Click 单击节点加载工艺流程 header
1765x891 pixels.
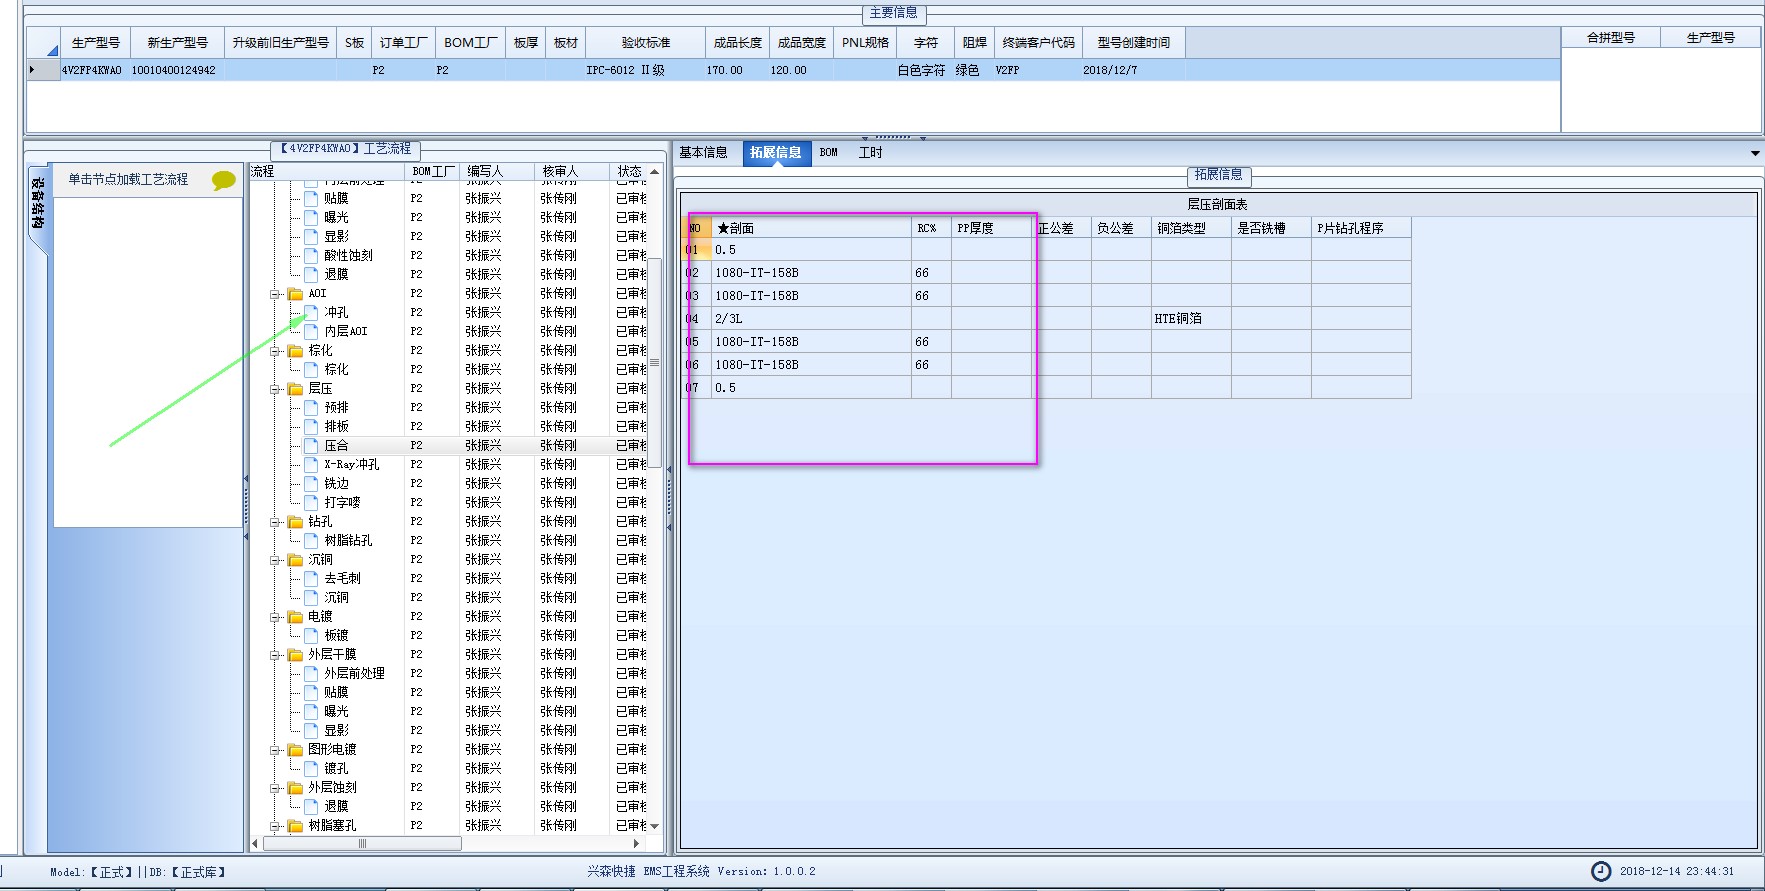click(128, 180)
